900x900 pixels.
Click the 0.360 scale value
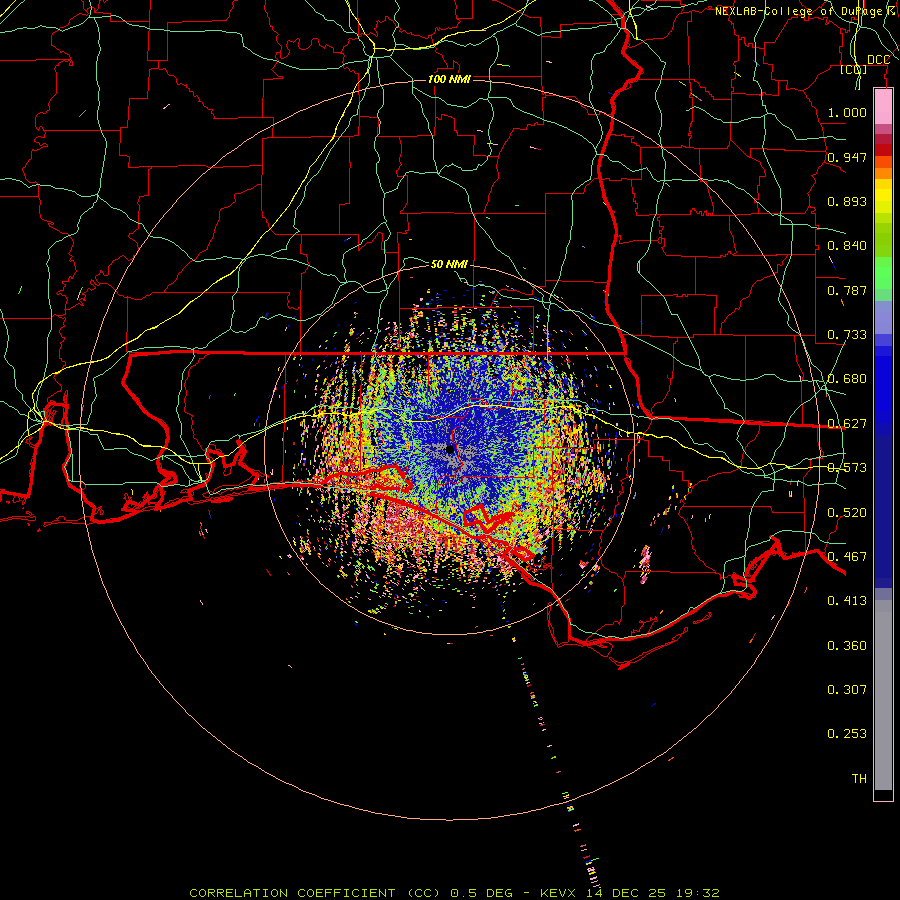tap(847, 646)
